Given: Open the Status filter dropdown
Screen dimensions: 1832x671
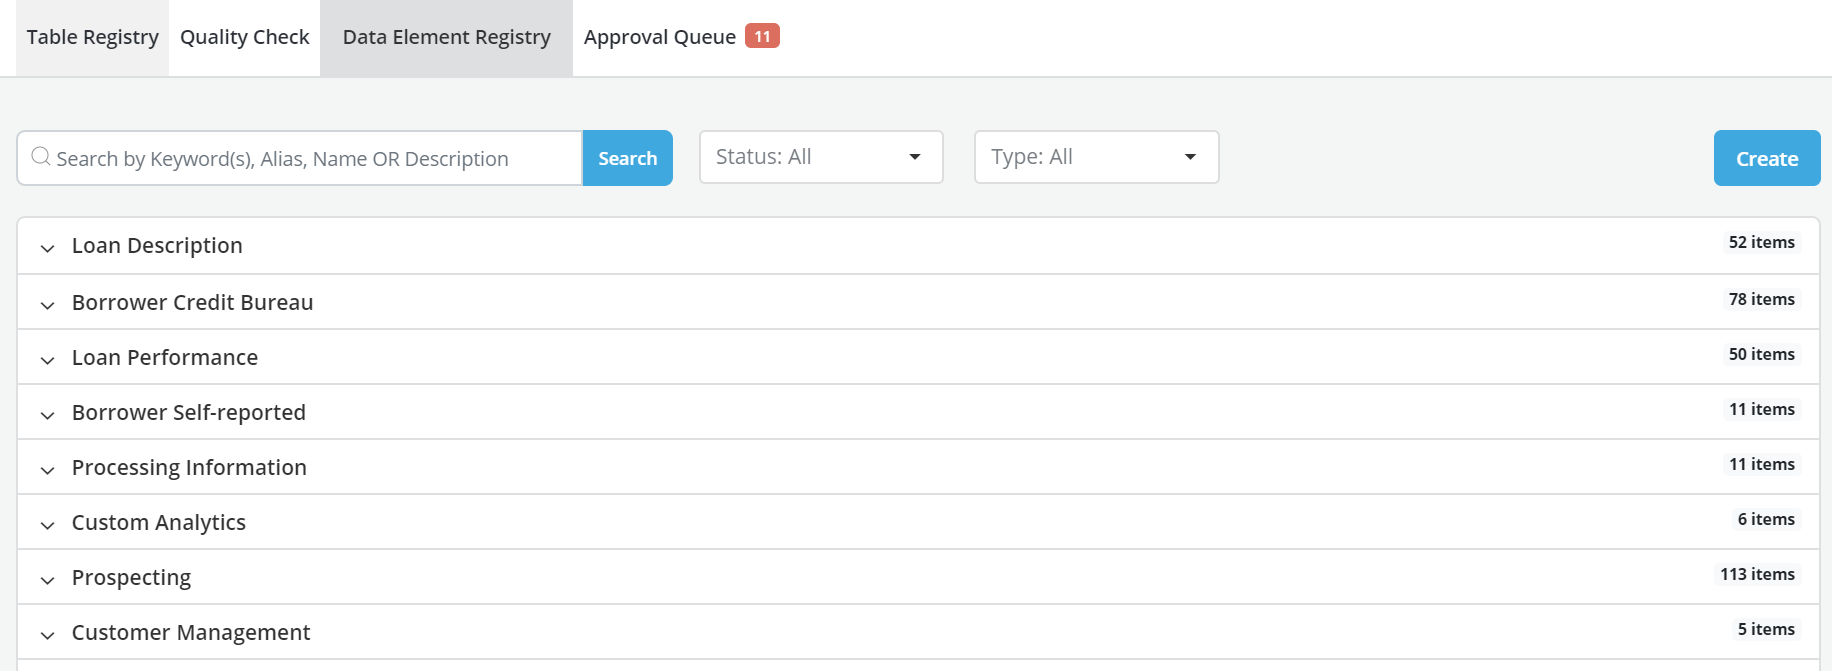Looking at the screenshot, I should tap(820, 157).
